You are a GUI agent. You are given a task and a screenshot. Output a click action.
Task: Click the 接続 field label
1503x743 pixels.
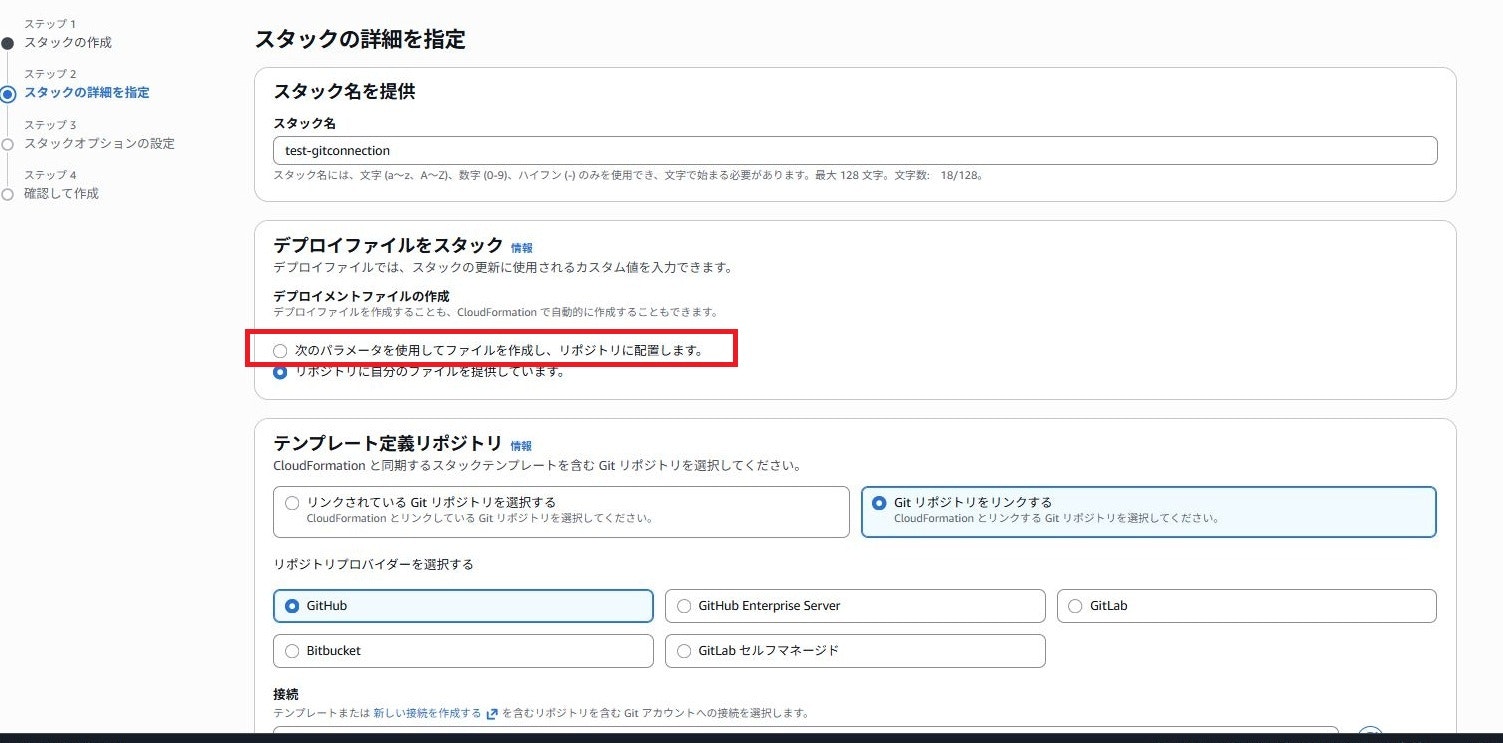(286, 694)
